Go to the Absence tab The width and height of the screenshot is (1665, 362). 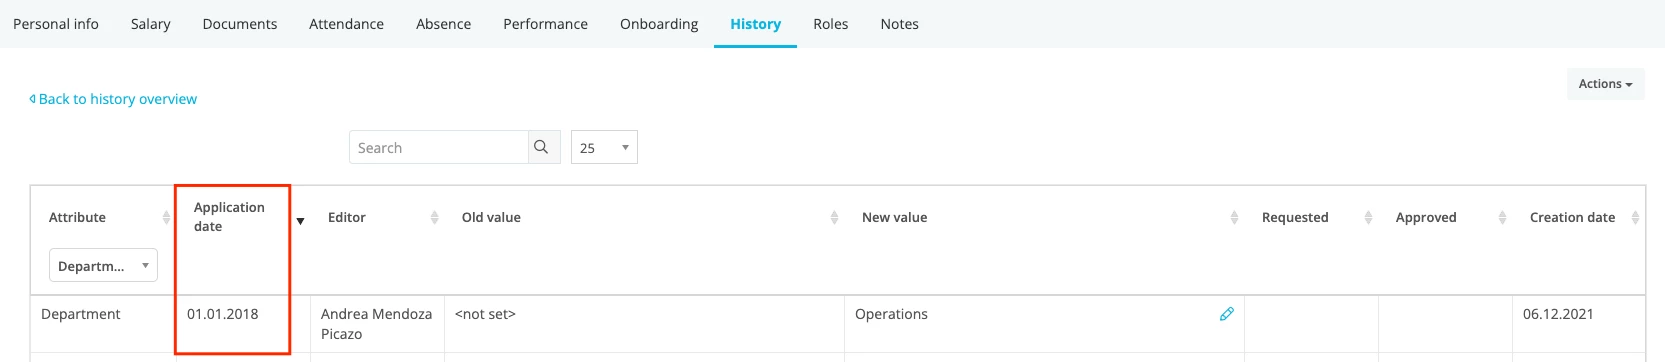pos(443,24)
